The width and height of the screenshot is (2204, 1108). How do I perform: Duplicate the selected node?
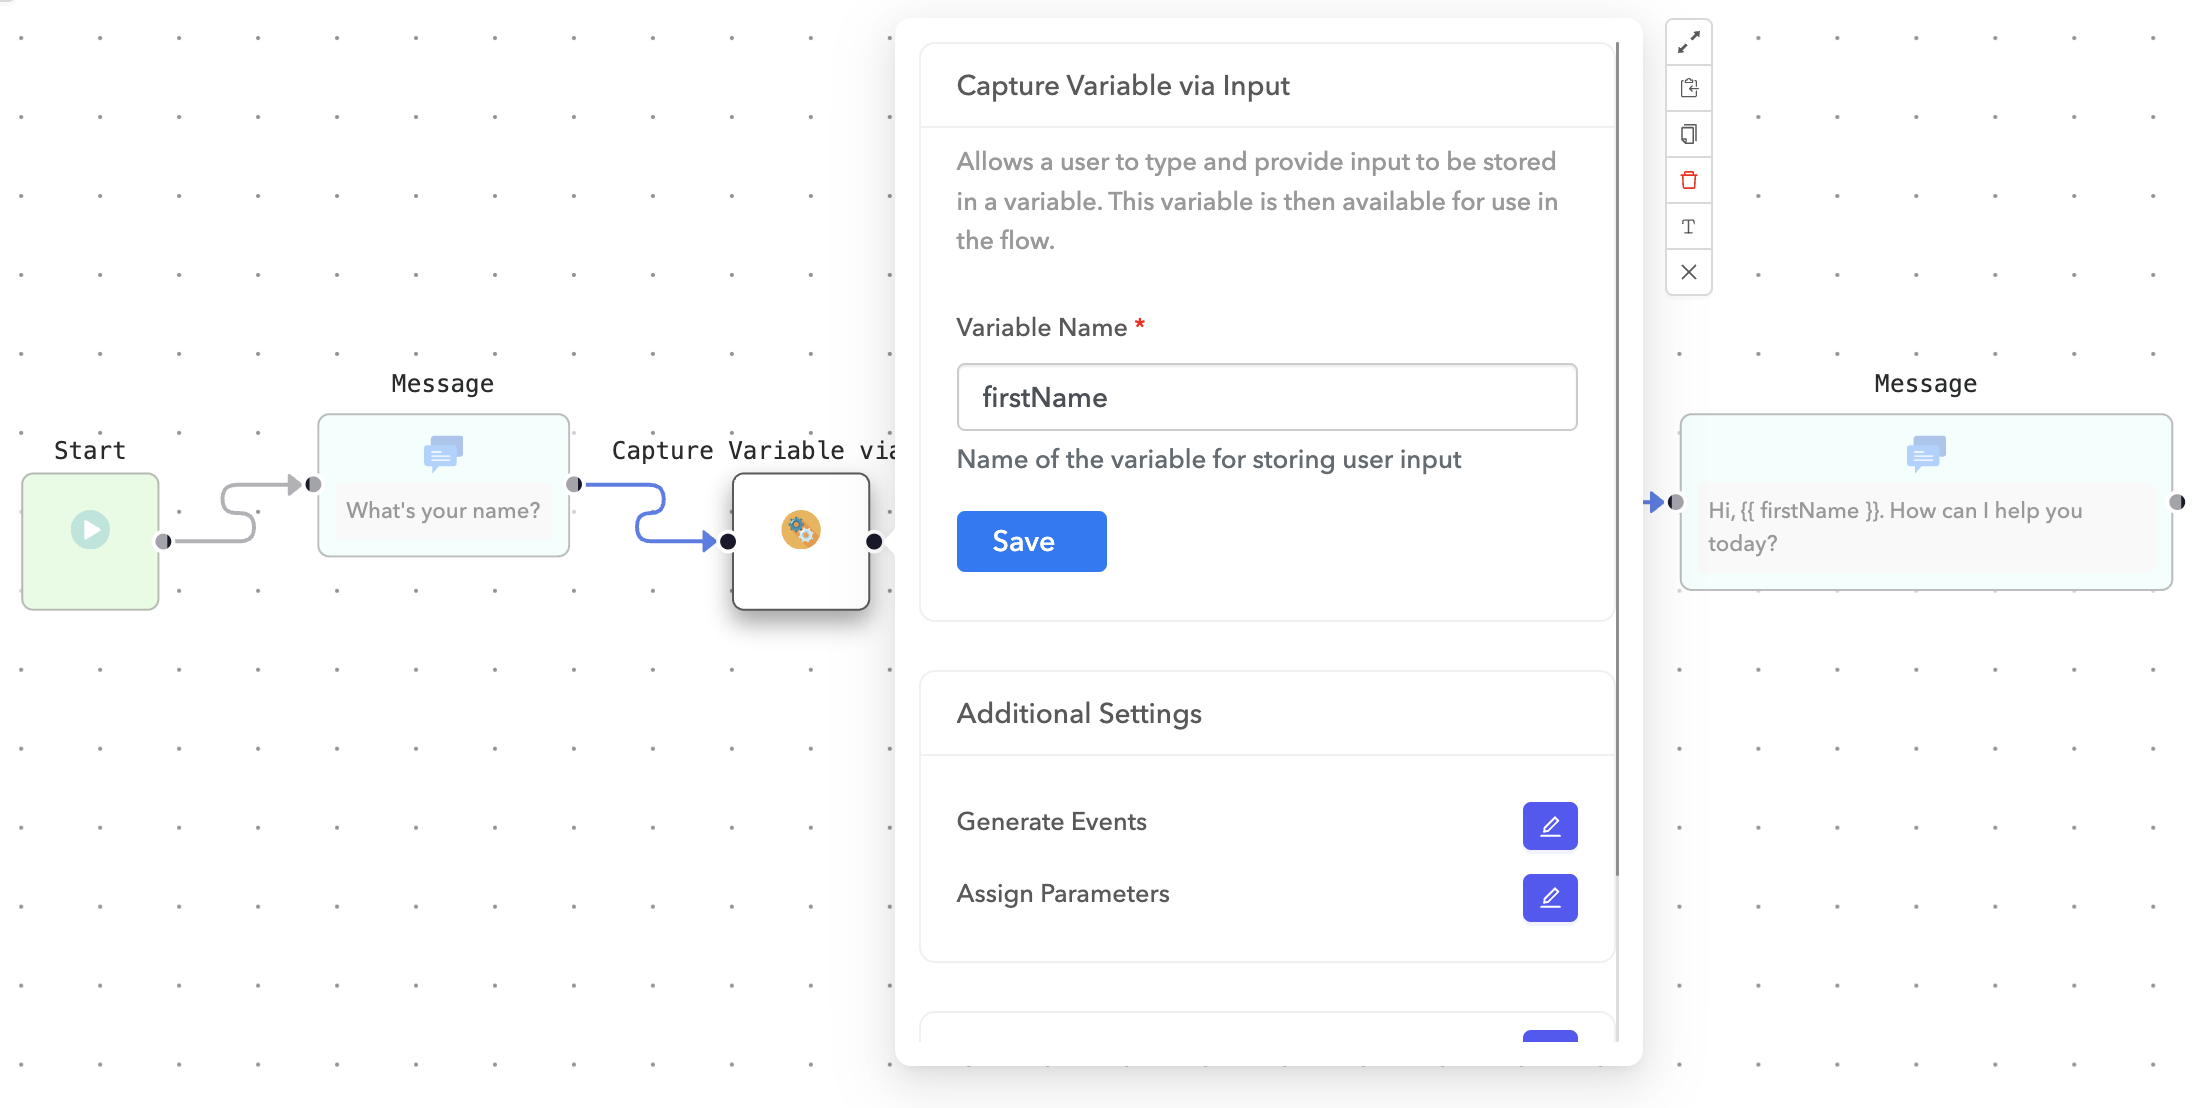[x=1689, y=134]
